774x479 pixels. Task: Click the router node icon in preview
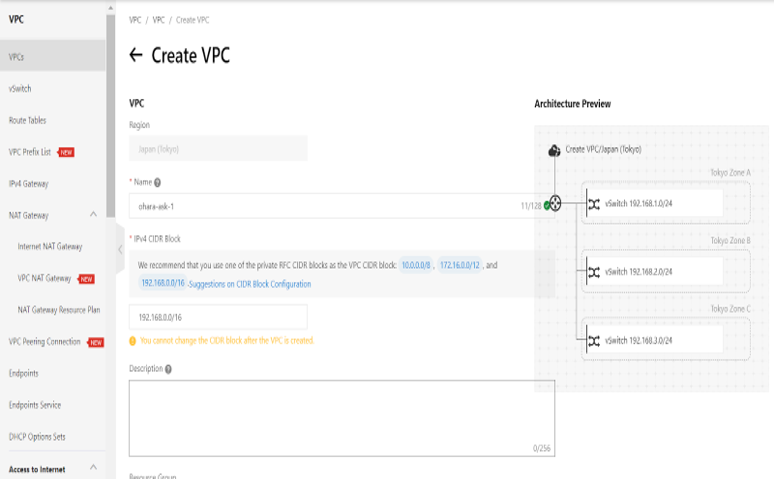pyautogui.click(x=554, y=204)
